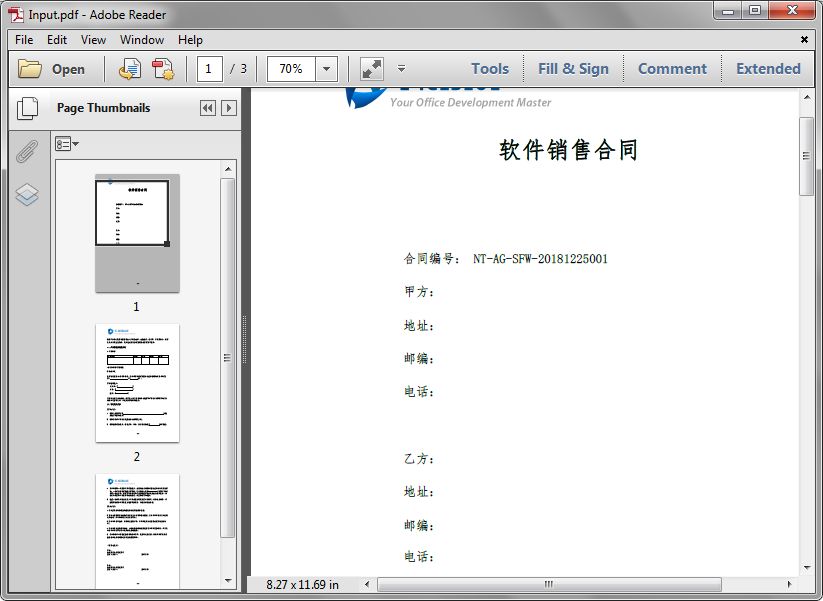The image size is (823, 601).
Task: Click the fit-to-window zoom icon
Action: click(371, 68)
